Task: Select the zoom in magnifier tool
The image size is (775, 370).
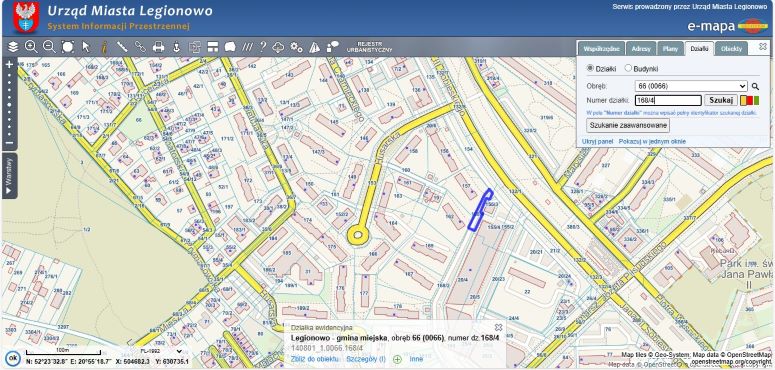Action: (31, 47)
